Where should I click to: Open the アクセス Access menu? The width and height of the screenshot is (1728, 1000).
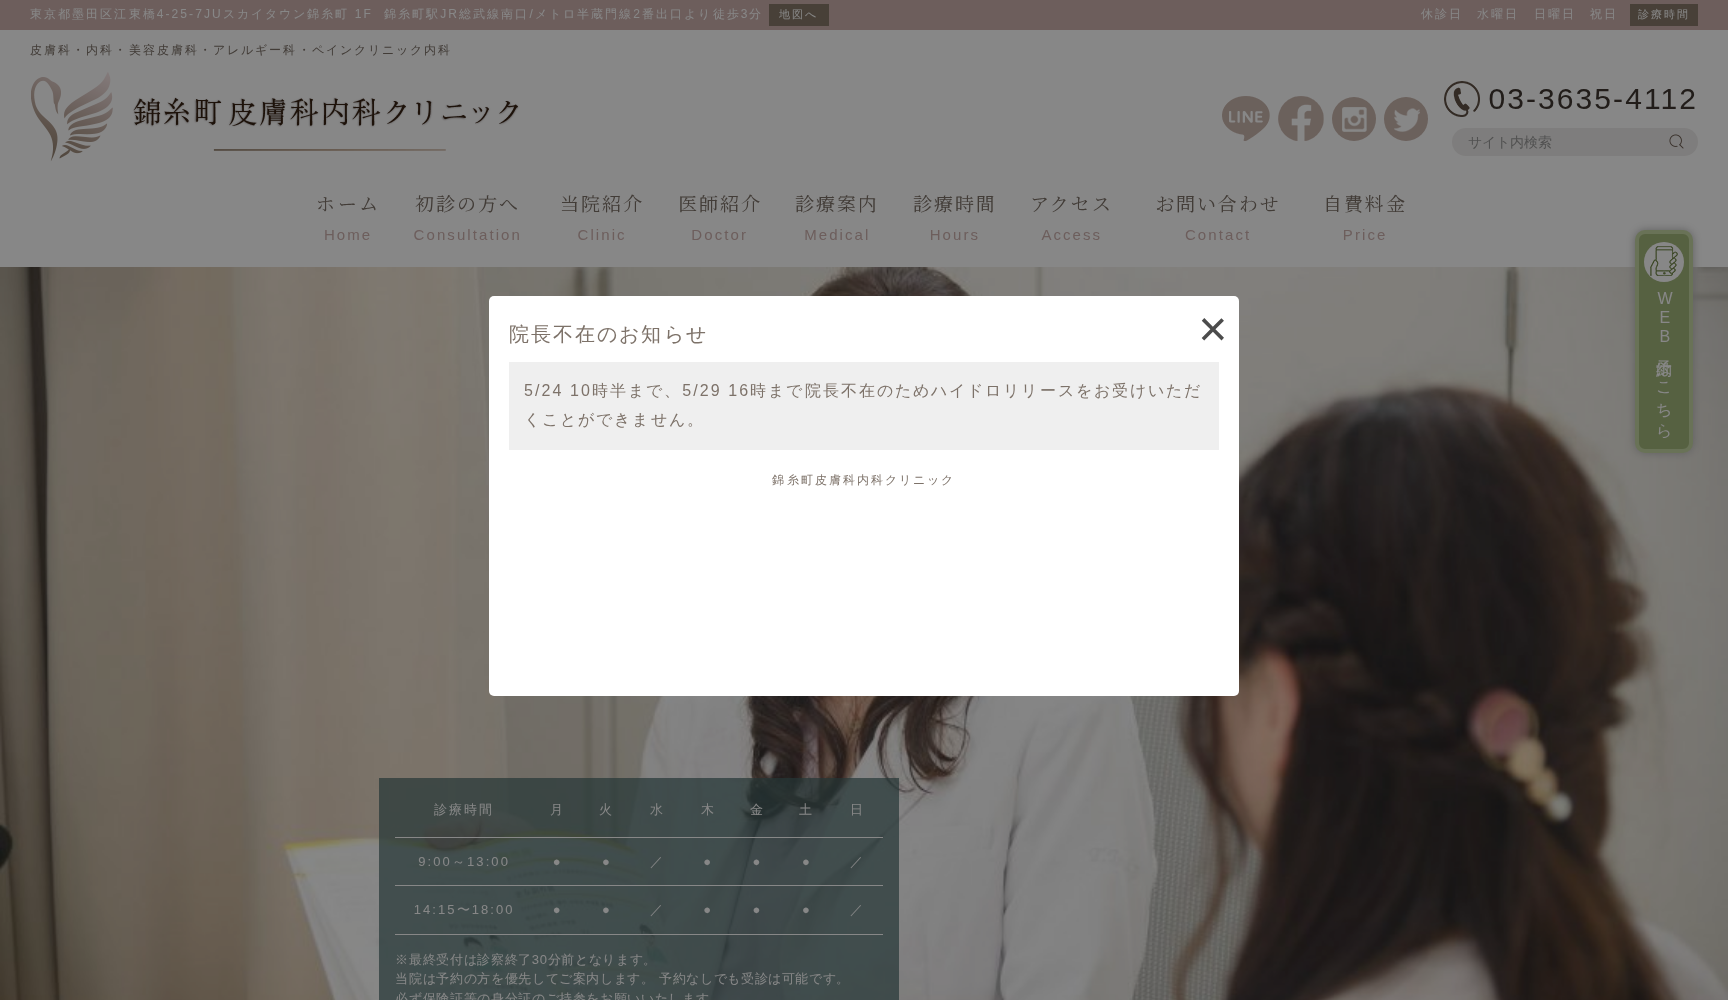(1071, 217)
